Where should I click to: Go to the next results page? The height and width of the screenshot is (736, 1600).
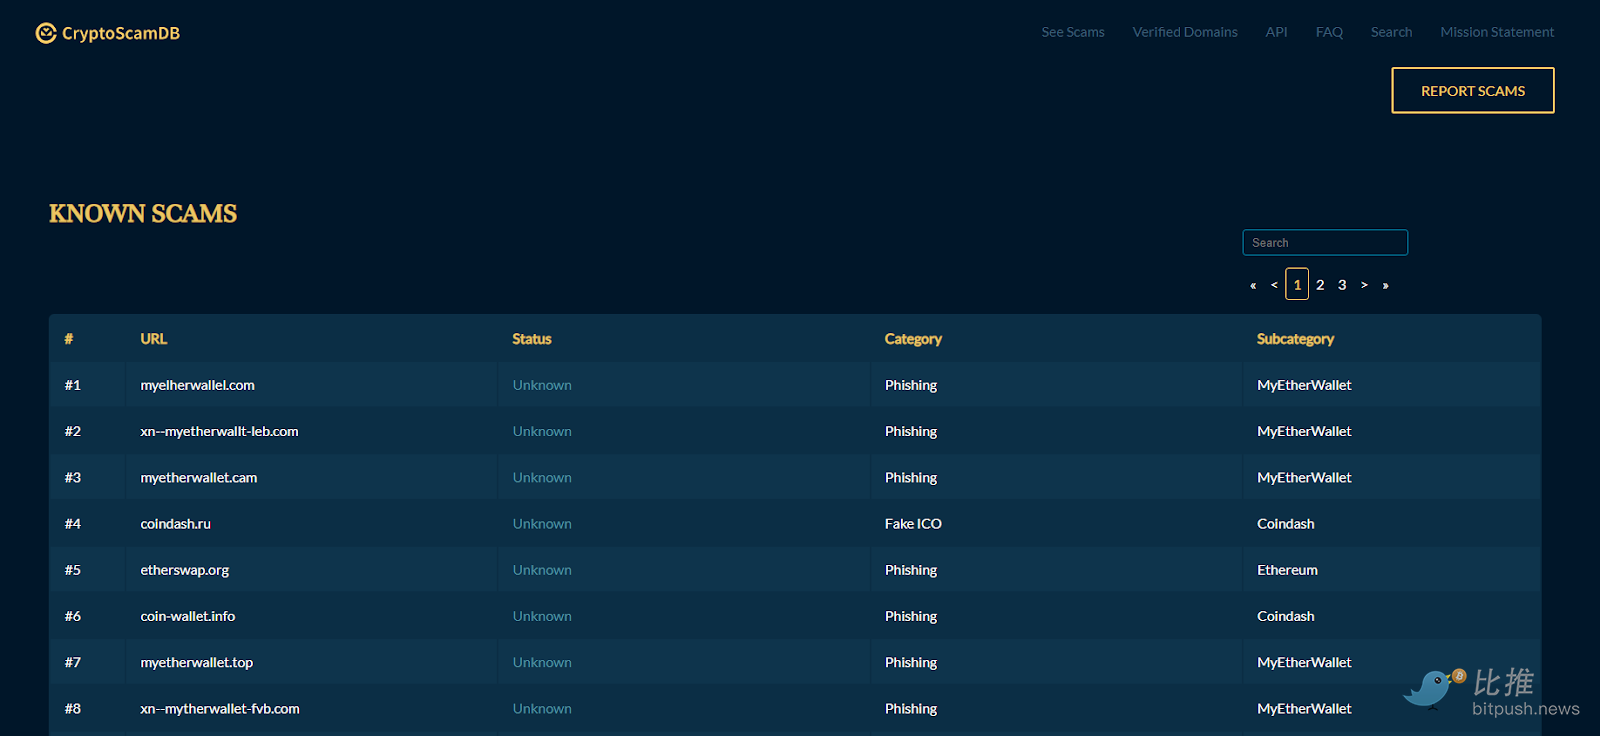point(1364,285)
